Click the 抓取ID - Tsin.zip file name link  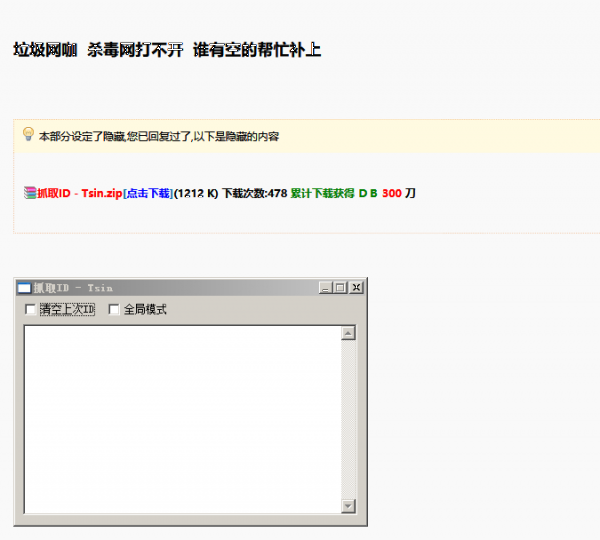click(80, 193)
